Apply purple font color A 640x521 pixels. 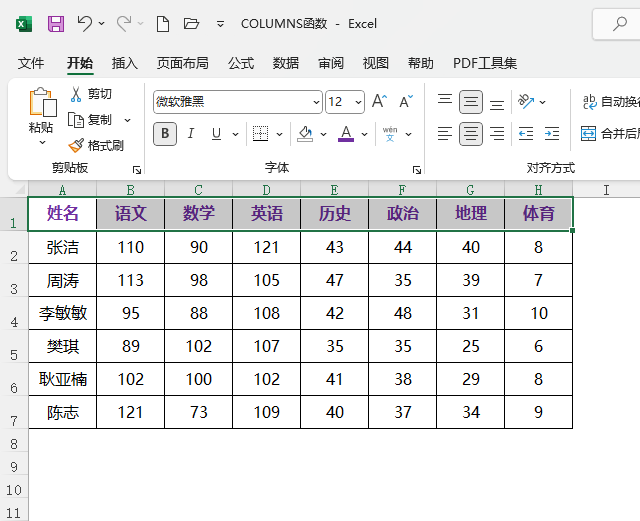tap(346, 134)
